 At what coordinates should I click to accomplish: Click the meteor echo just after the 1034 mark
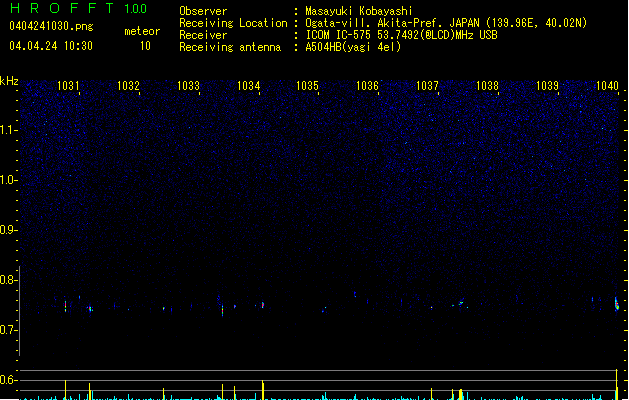point(263,305)
